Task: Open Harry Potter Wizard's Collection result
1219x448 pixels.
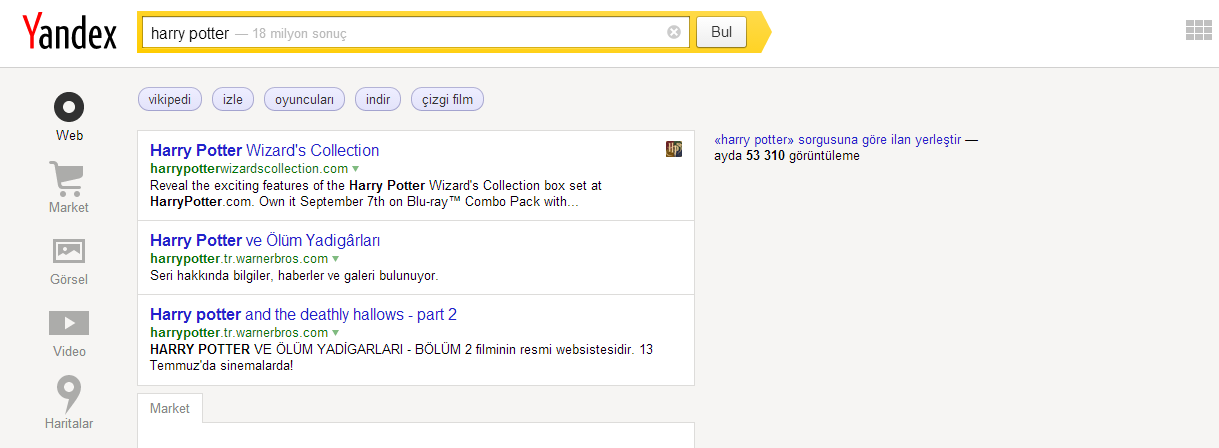Action: point(264,150)
